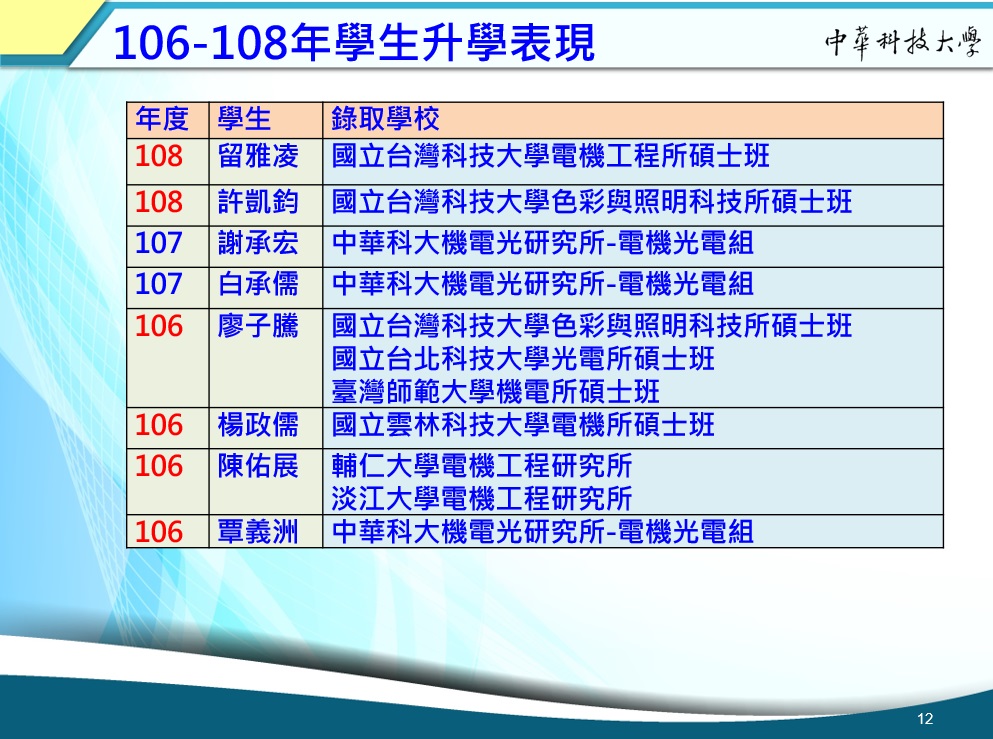Viewport: 993px width, 739px height.
Task: Click year 106 in 覃義洲's row
Action: 159,532
